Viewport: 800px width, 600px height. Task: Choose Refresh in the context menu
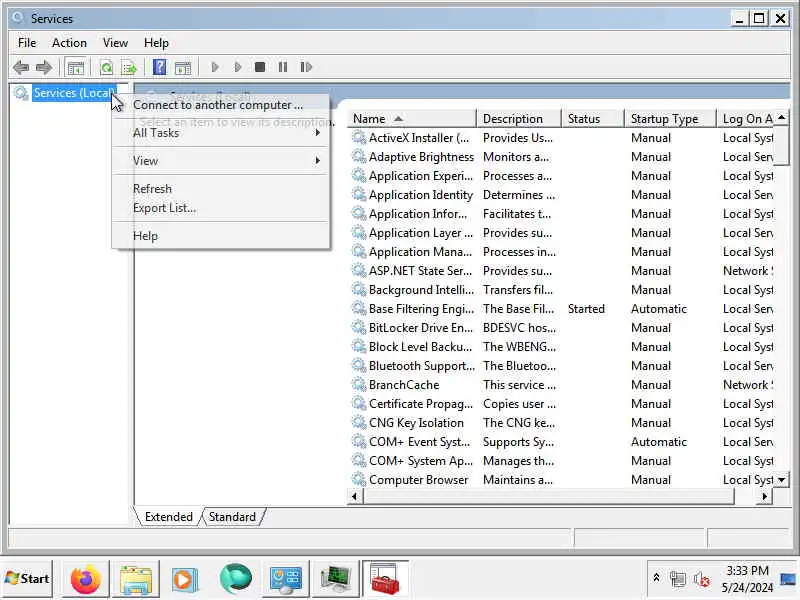220,189
